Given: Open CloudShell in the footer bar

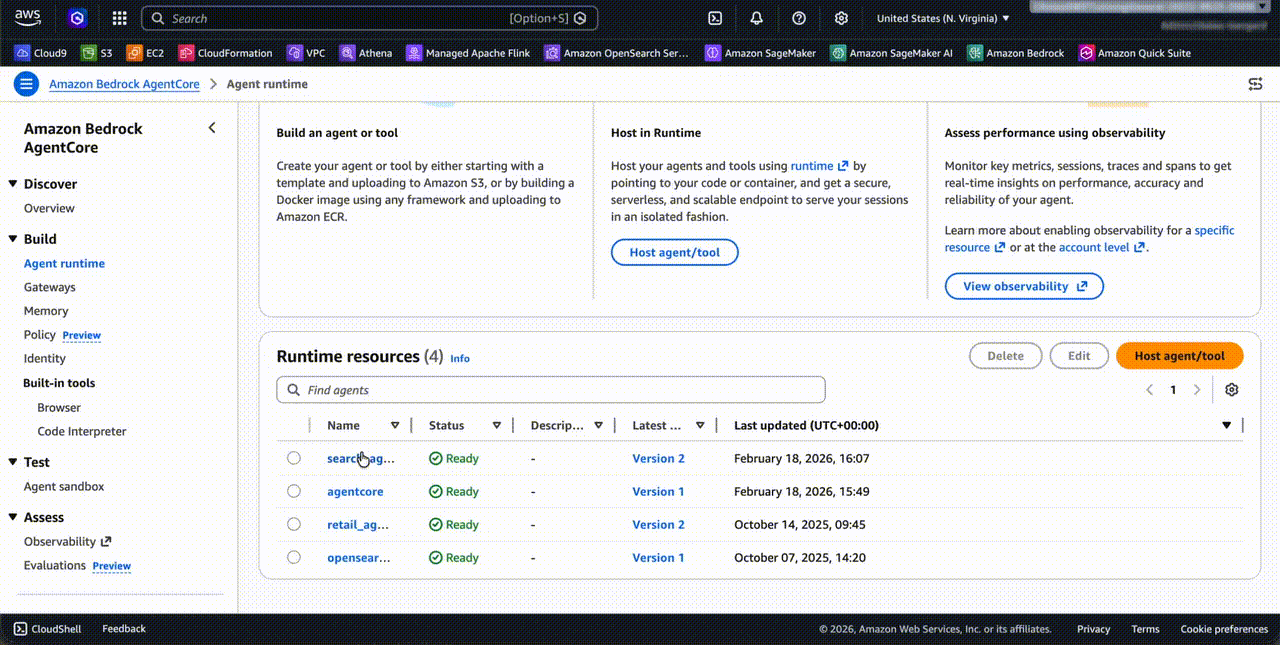Looking at the screenshot, I should tap(47, 629).
